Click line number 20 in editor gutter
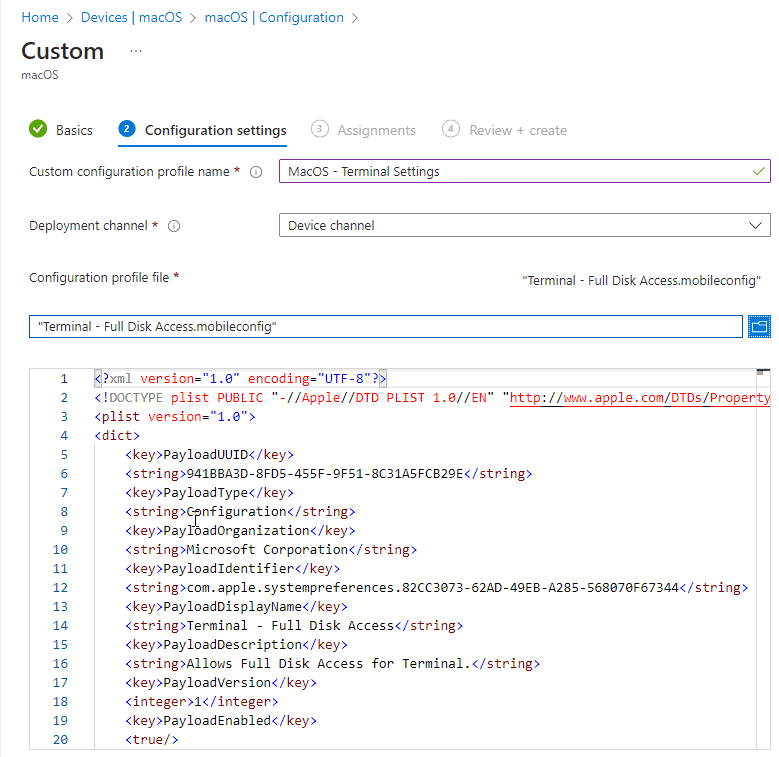 [x=60, y=740]
